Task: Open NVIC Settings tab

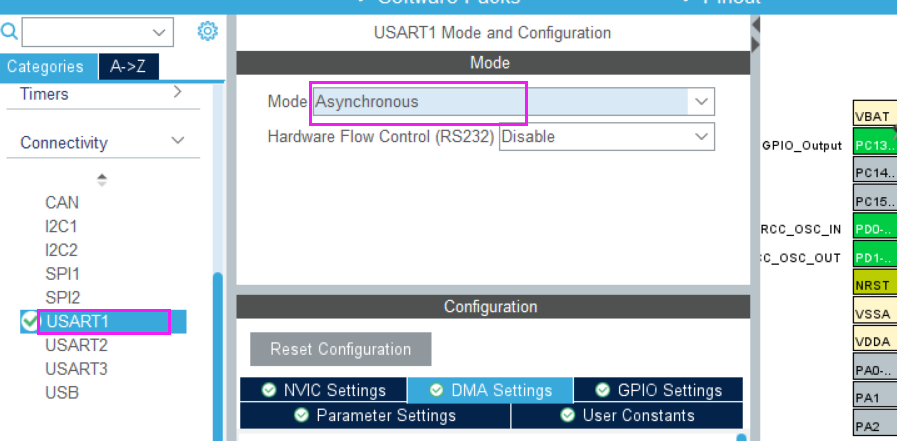Action: pyautogui.click(x=323, y=390)
